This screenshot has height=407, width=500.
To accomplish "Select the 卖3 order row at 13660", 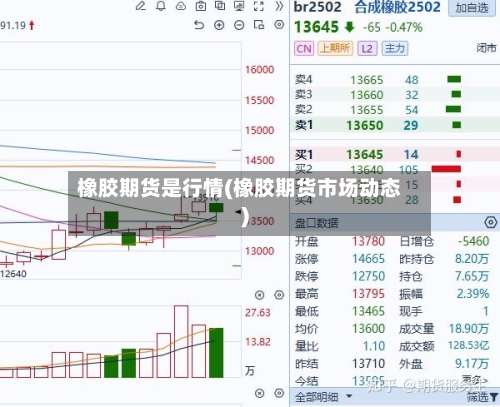I will pos(395,95).
